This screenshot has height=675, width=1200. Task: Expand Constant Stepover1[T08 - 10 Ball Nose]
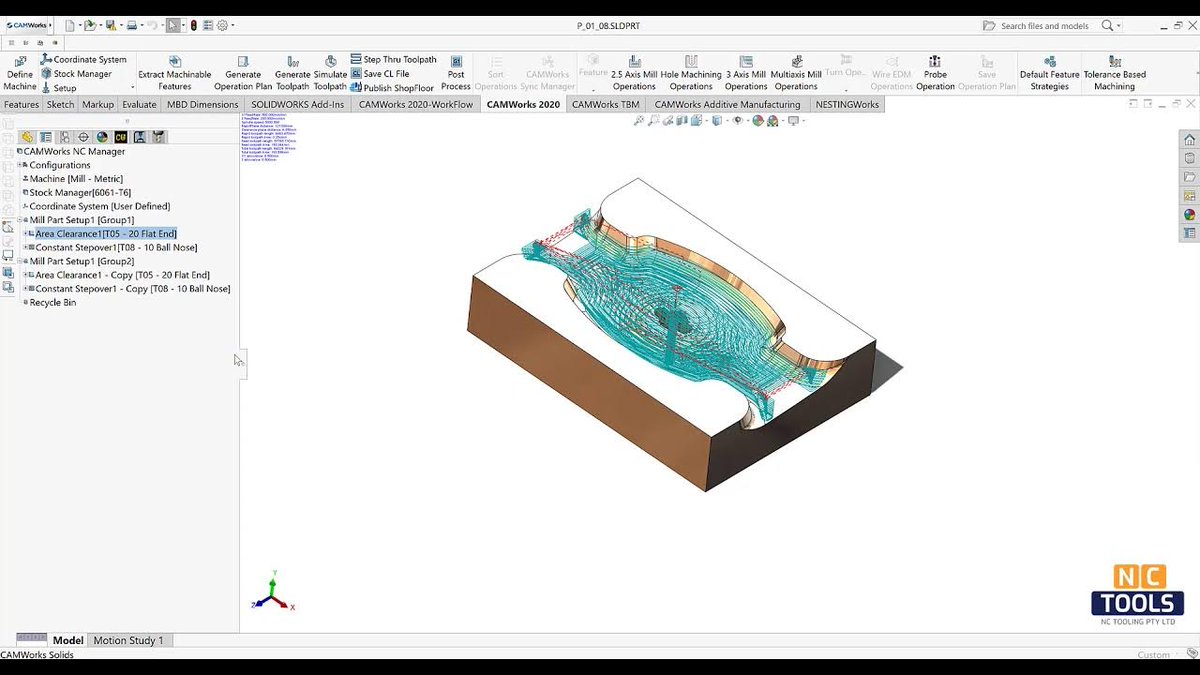click(x=25, y=247)
